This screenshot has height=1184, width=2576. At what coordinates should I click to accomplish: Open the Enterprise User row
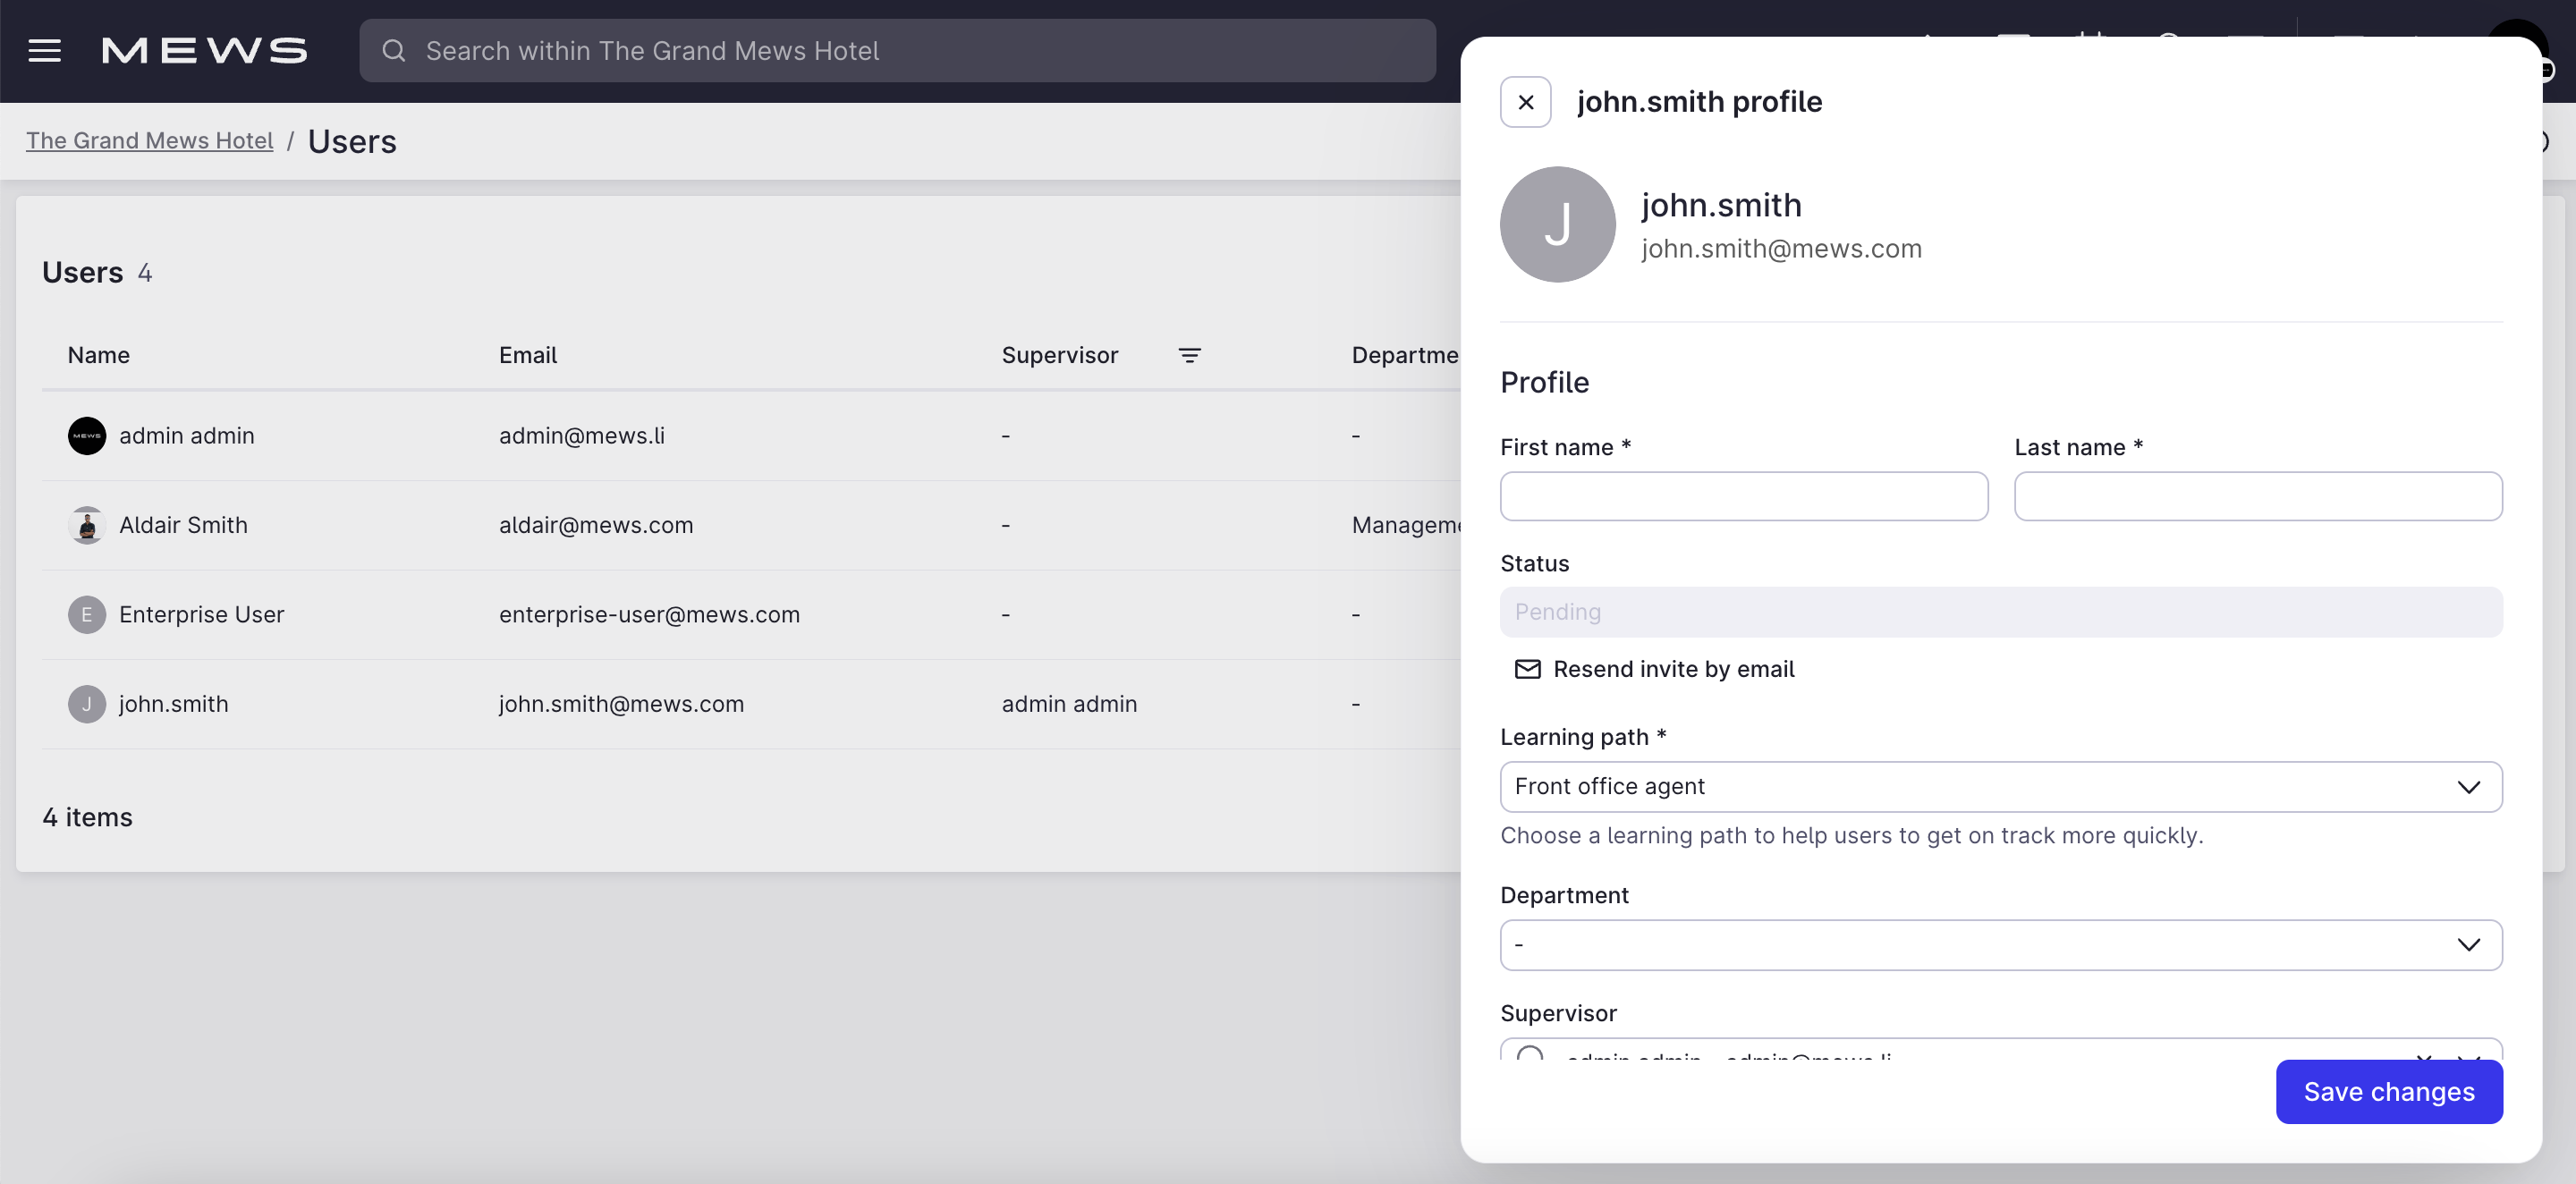click(751, 614)
